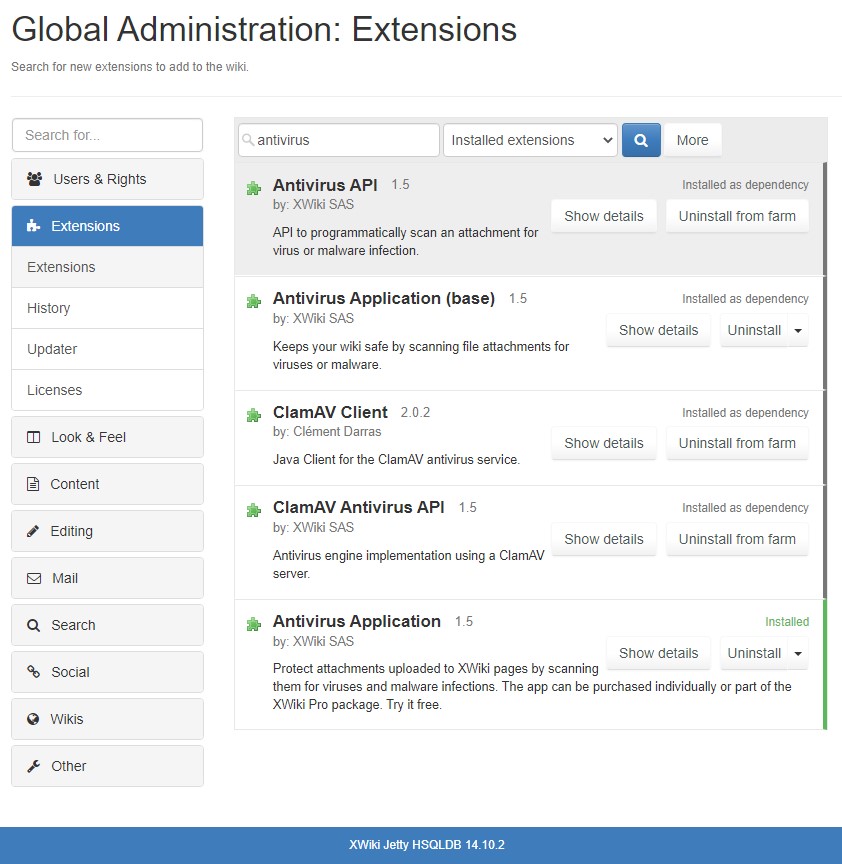The width and height of the screenshot is (842, 864).
Task: Open the Extensions sub-item in sidebar
Action: click(x=107, y=267)
